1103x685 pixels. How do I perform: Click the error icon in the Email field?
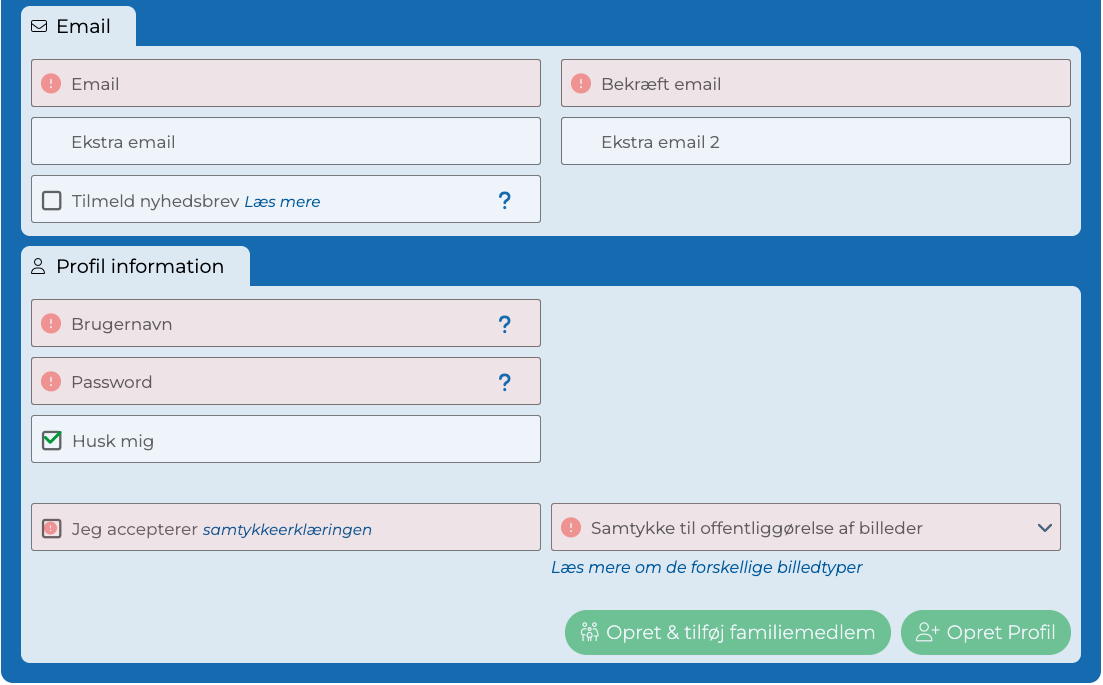tap(51, 83)
